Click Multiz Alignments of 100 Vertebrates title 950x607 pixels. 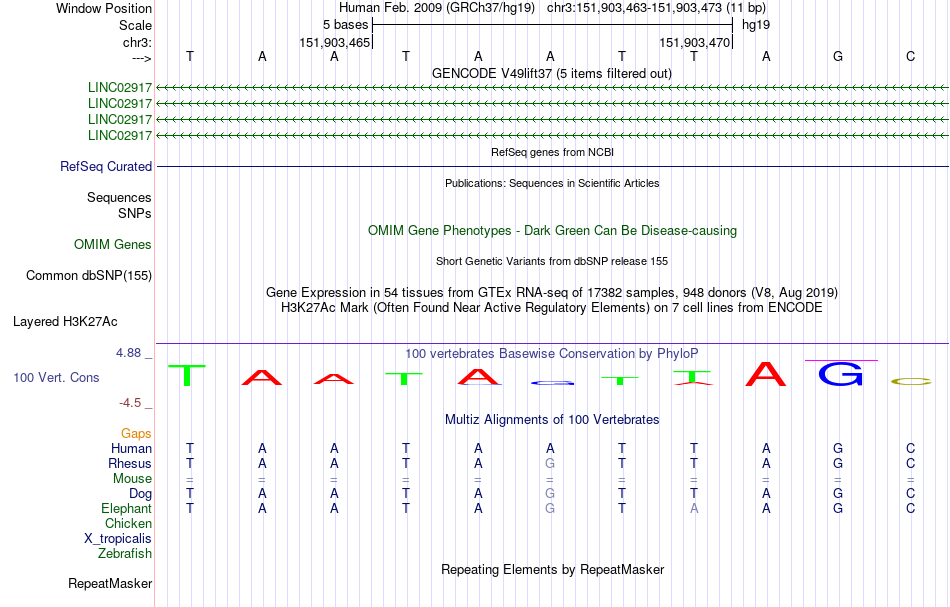pos(552,419)
